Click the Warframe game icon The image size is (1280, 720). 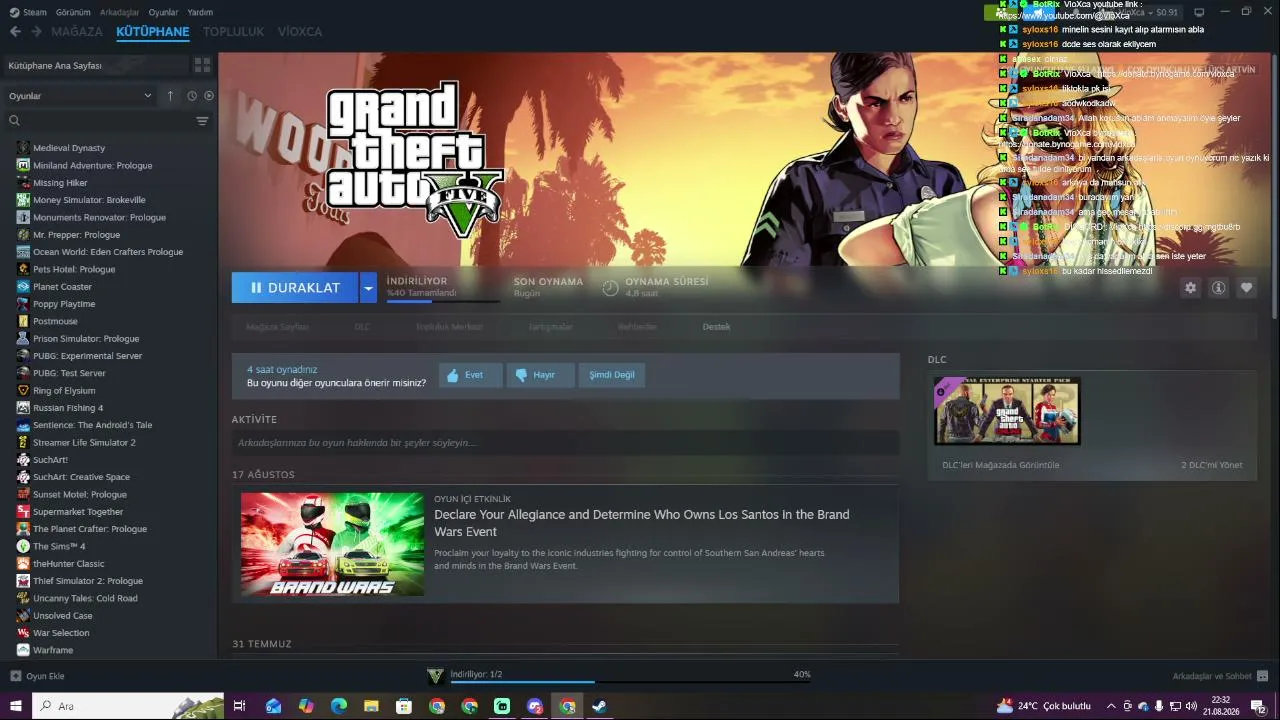(x=23, y=650)
